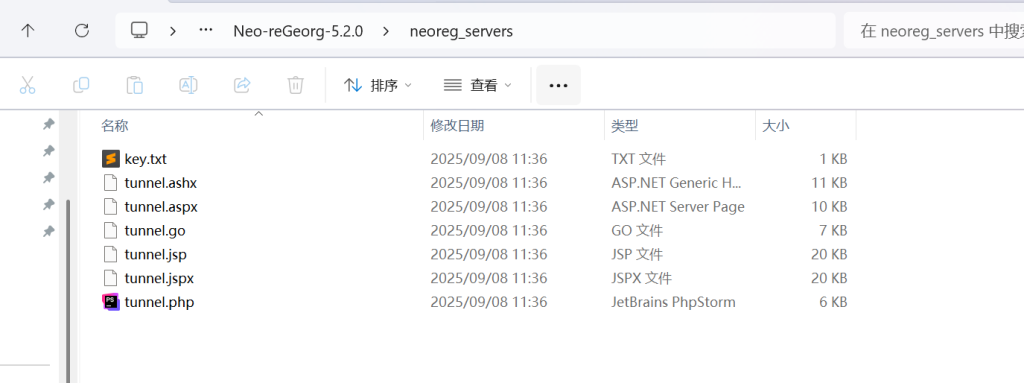Viewport: 1024px width, 383px height.
Task: Open the See more options ellipsis button
Action: pyautogui.click(x=558, y=85)
